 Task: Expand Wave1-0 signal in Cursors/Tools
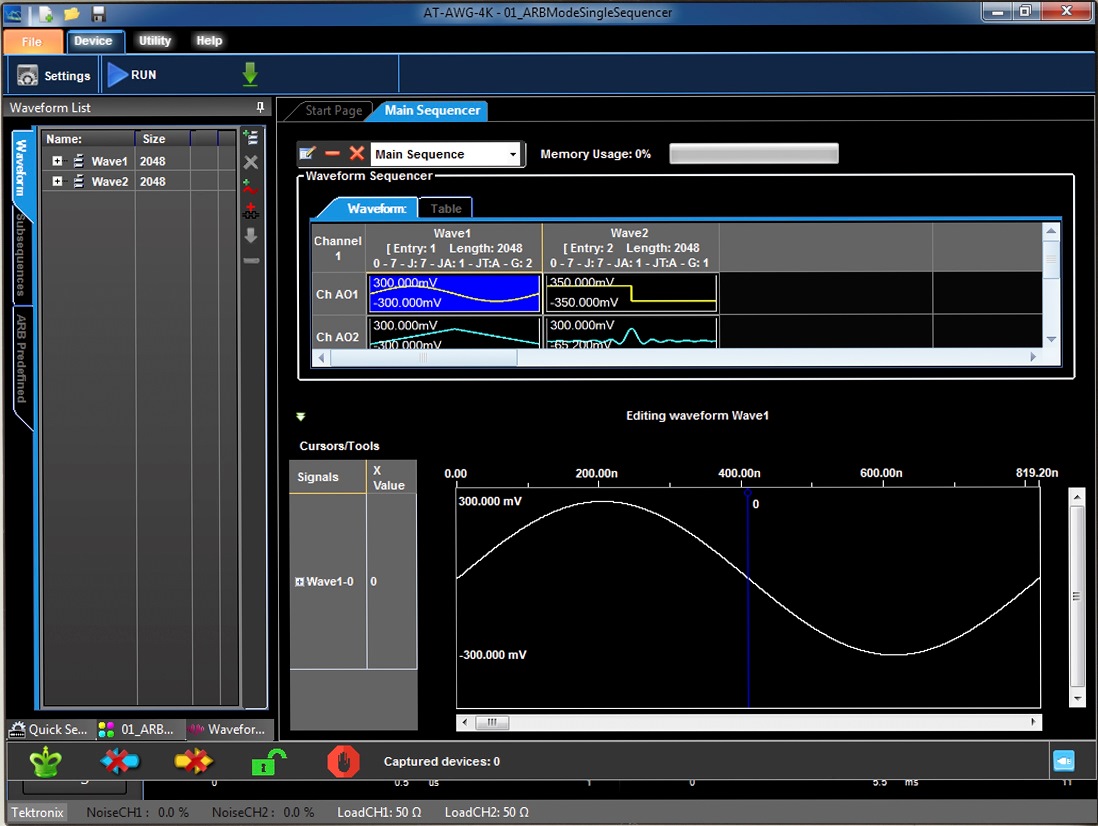pyautogui.click(x=299, y=582)
